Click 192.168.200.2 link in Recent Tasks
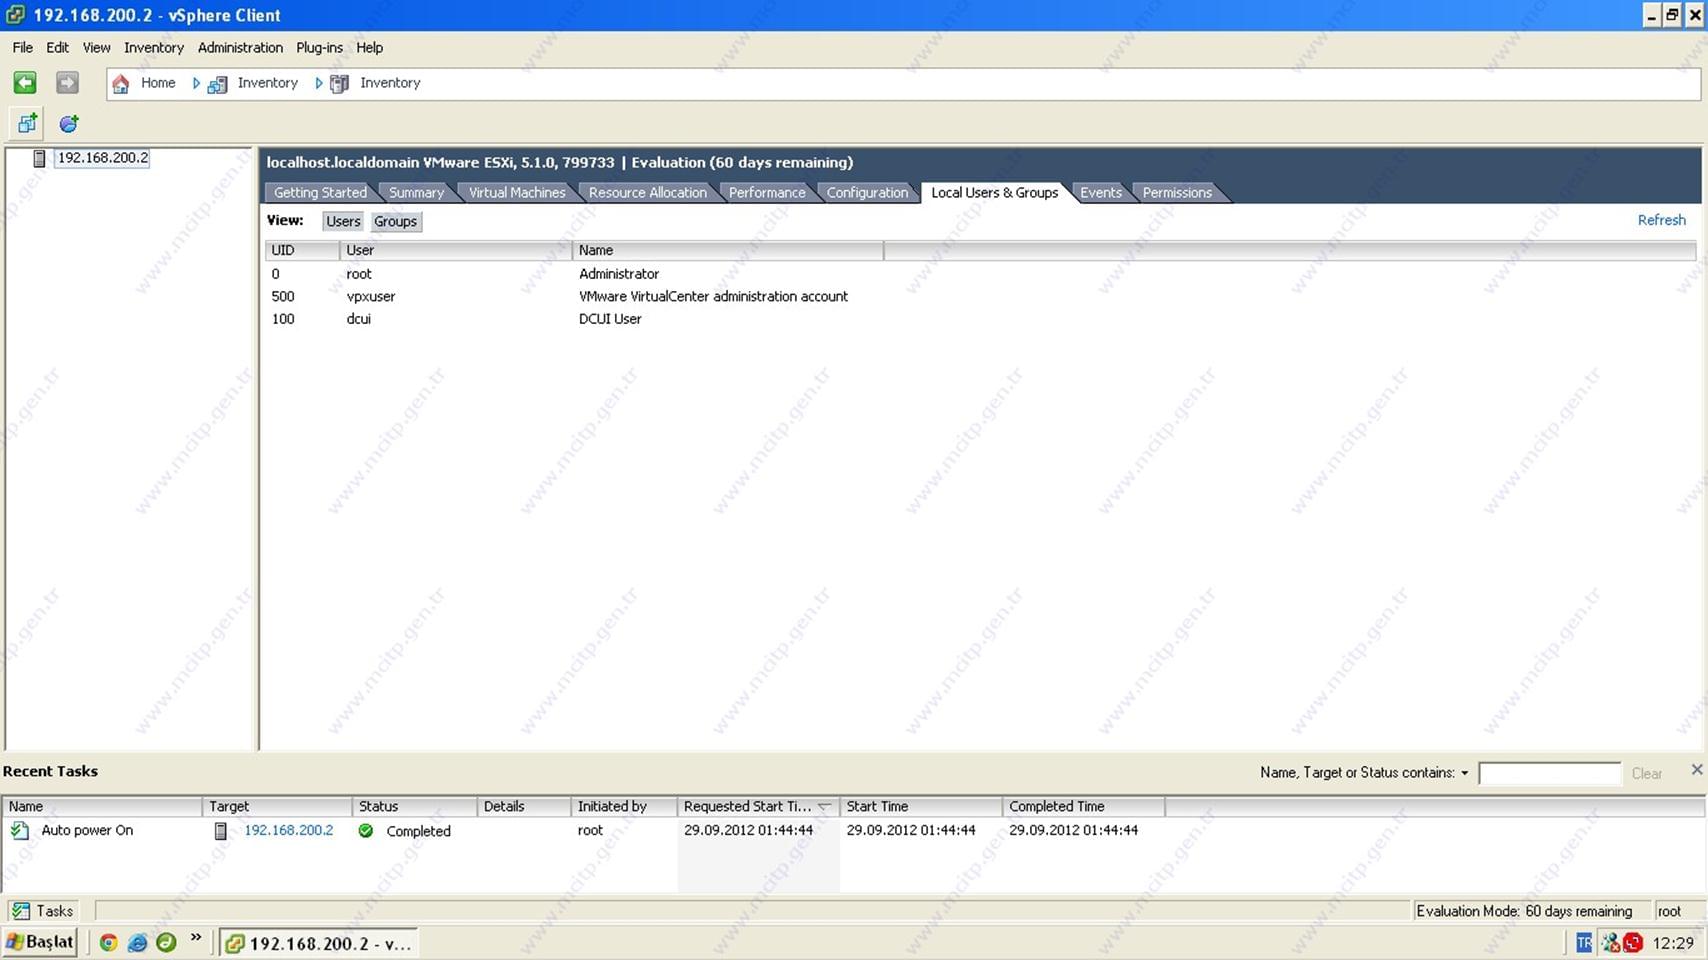 289,831
